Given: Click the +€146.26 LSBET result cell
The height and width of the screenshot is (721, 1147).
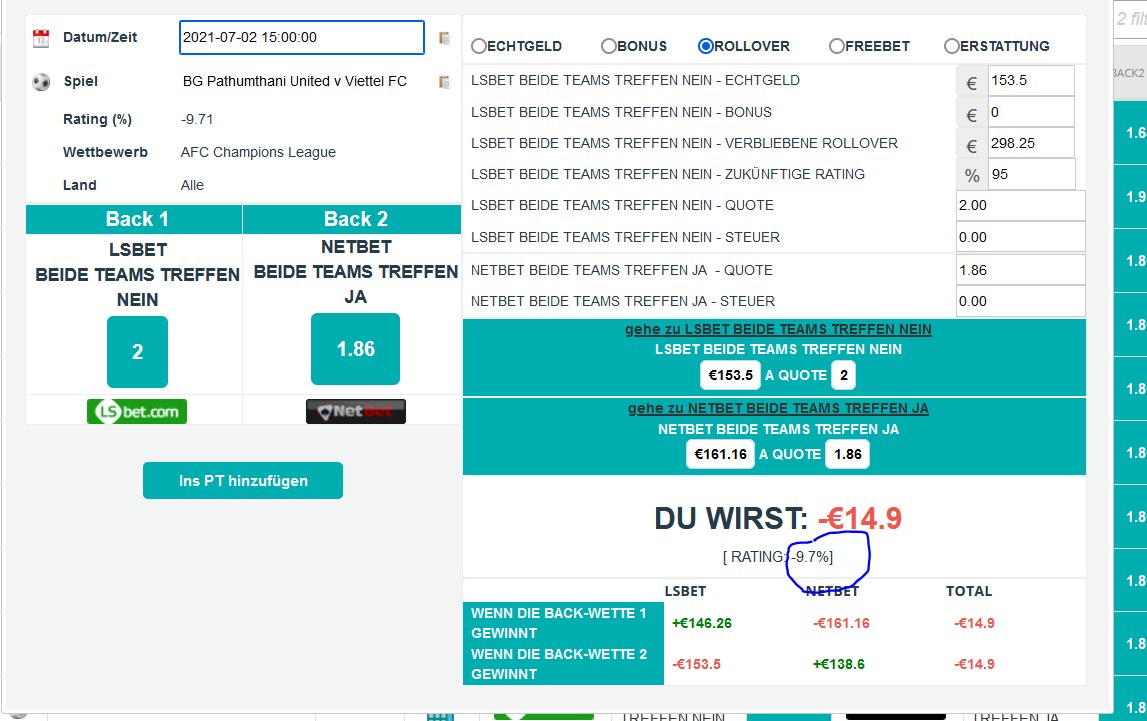Looking at the screenshot, I should (x=702, y=623).
